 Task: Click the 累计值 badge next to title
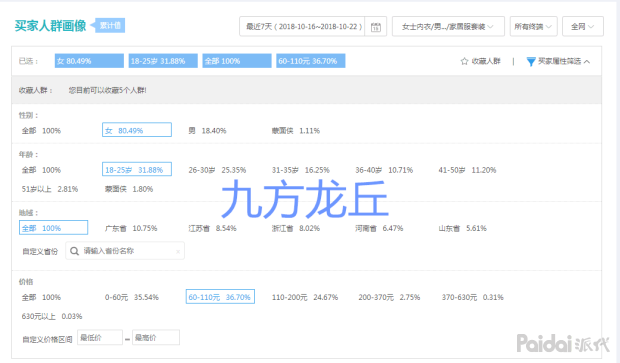pos(110,26)
